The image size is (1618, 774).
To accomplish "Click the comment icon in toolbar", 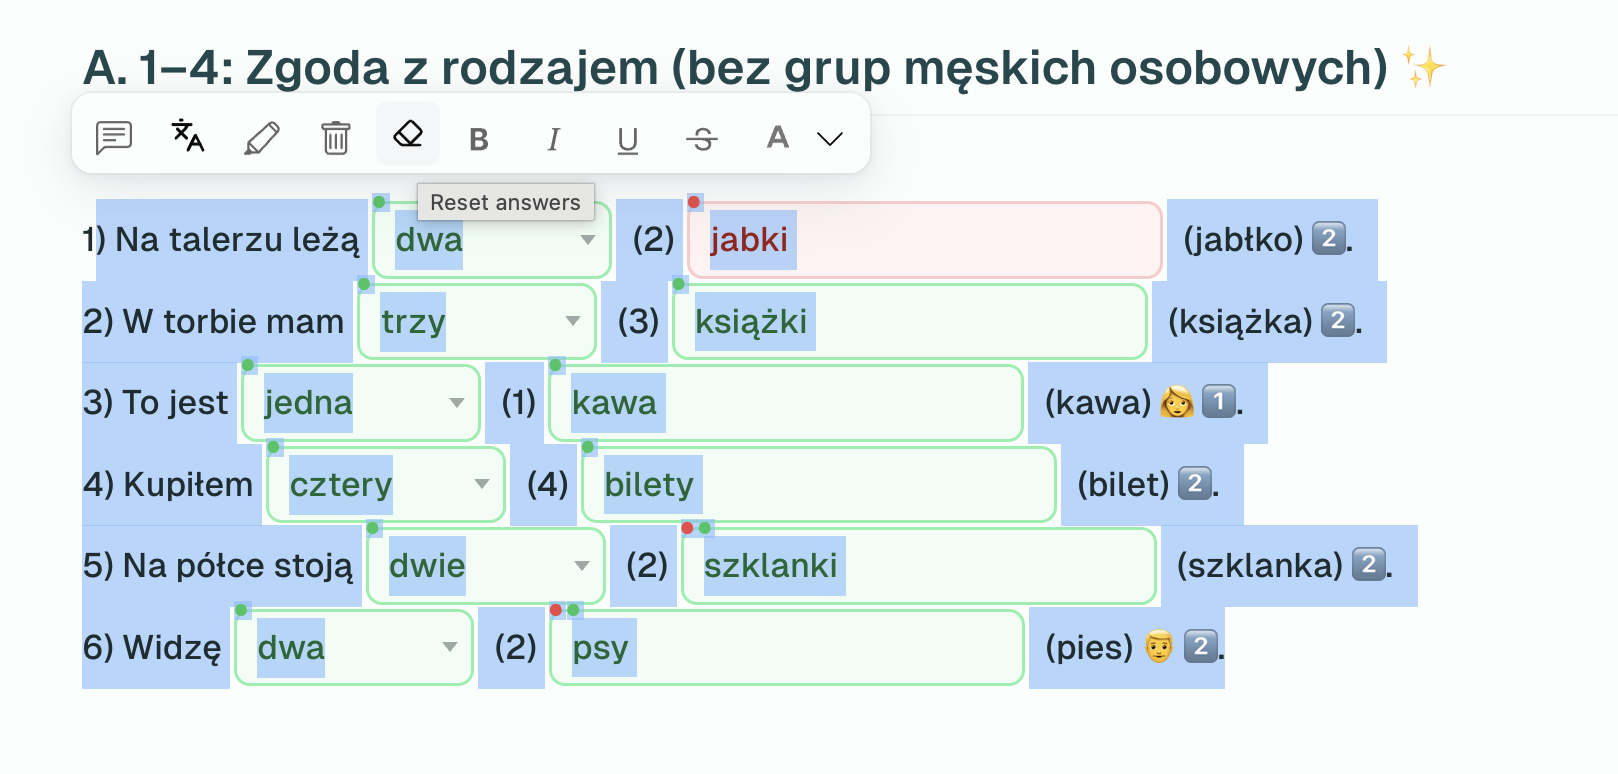I will 114,137.
